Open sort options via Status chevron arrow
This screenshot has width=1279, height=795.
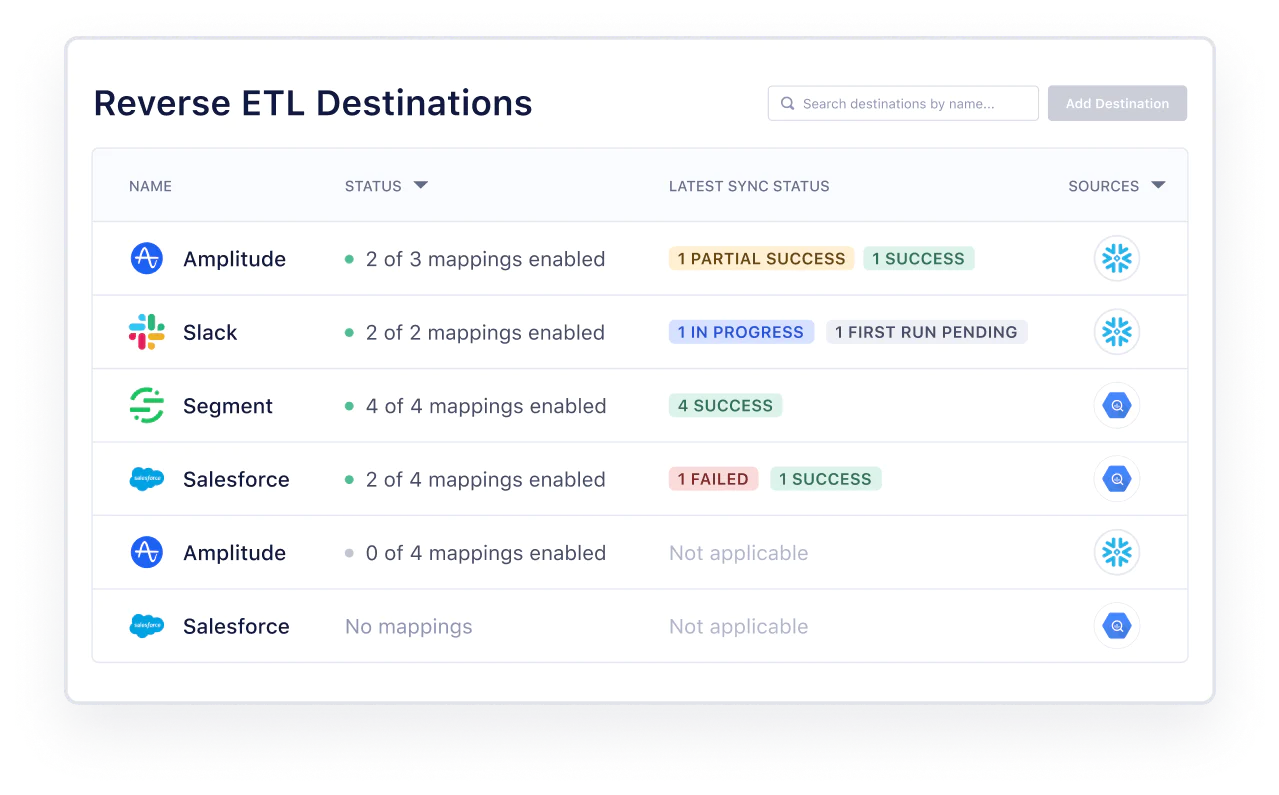(x=420, y=185)
